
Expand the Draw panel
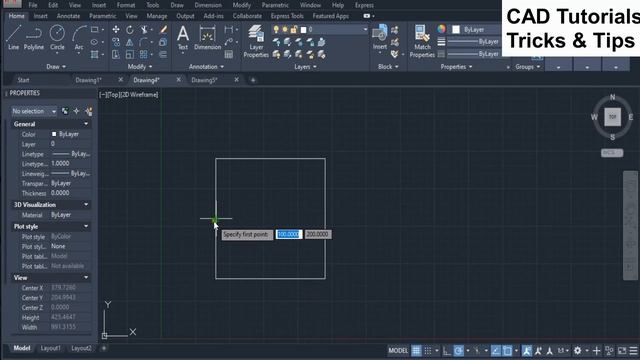56,67
